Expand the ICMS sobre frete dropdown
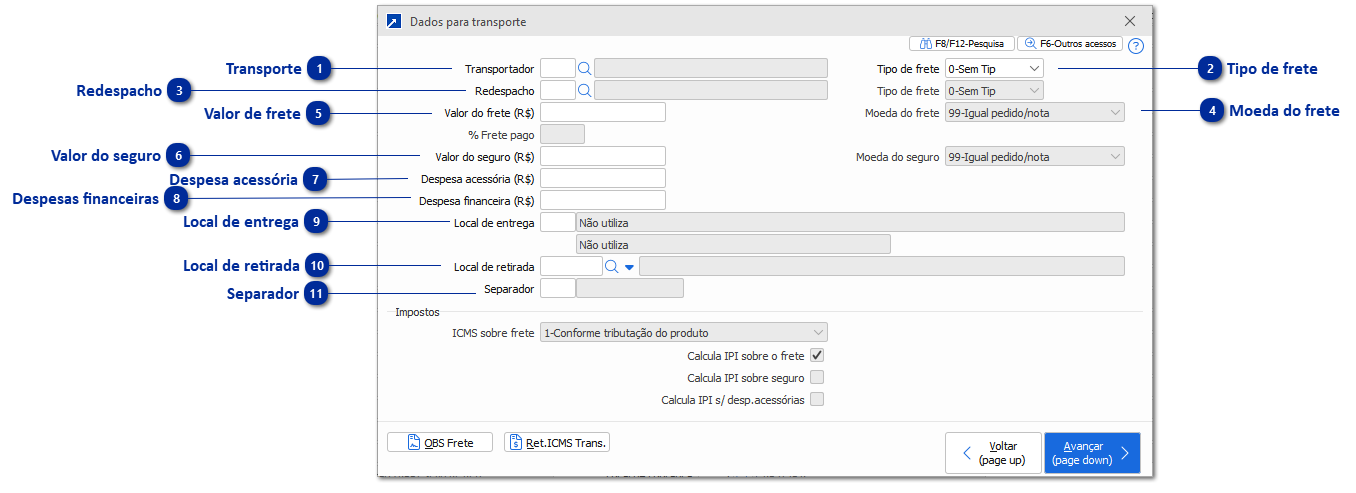The width and height of the screenshot is (1356, 493). pyautogui.click(x=683, y=333)
